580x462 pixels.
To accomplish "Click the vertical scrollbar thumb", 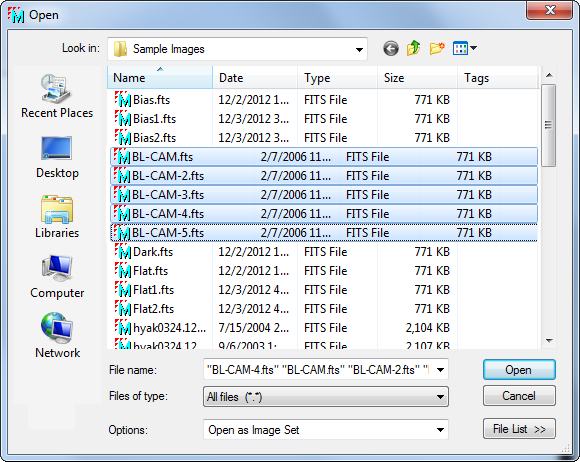I will pyautogui.click(x=549, y=125).
